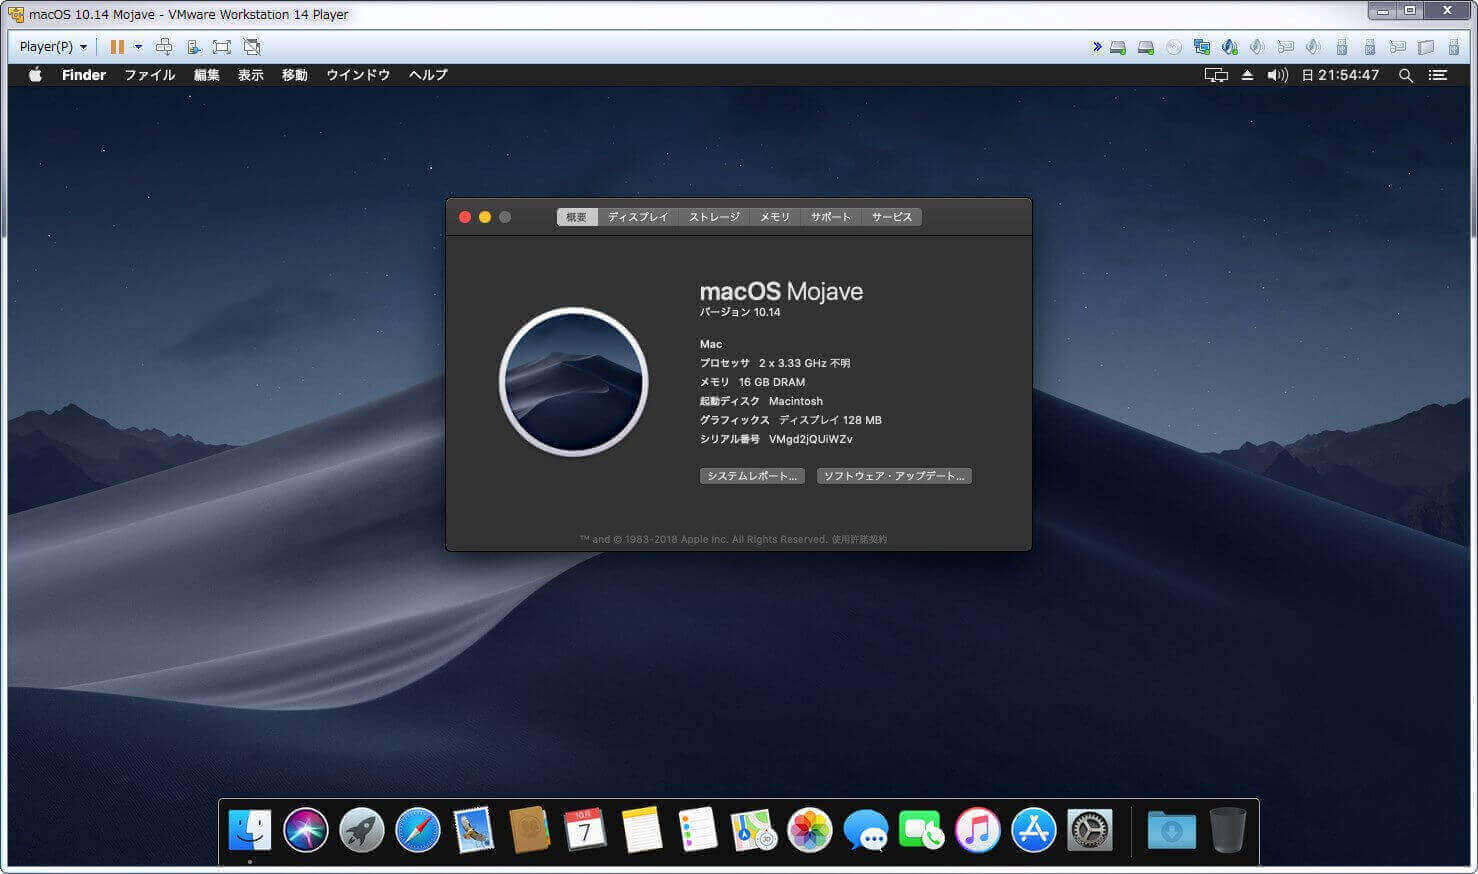Launch Siri from the Dock
The height and width of the screenshot is (874, 1478).
[x=306, y=830]
